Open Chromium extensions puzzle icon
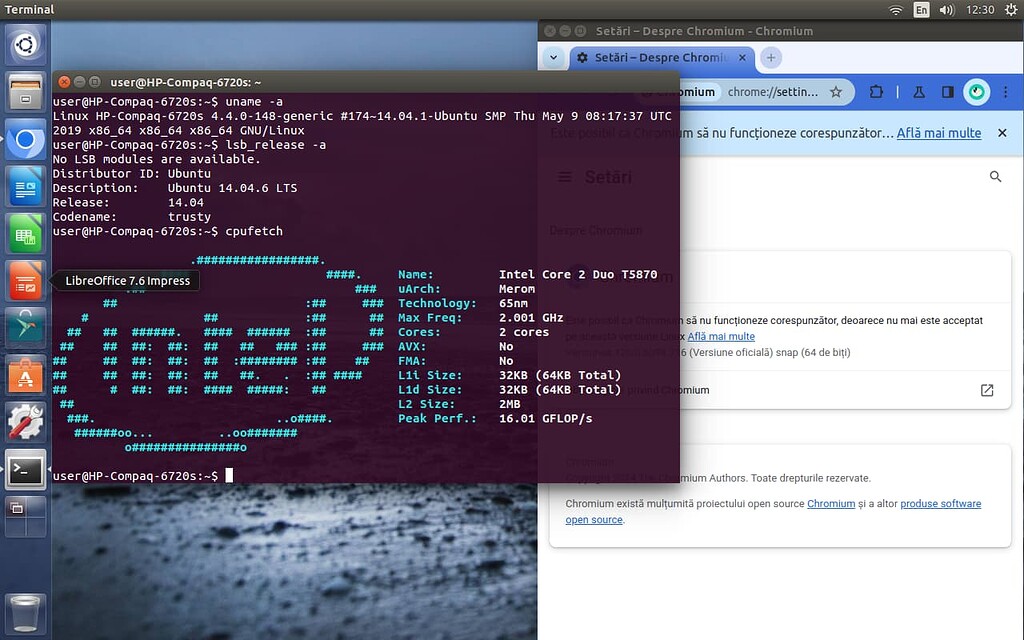 pos(877,91)
